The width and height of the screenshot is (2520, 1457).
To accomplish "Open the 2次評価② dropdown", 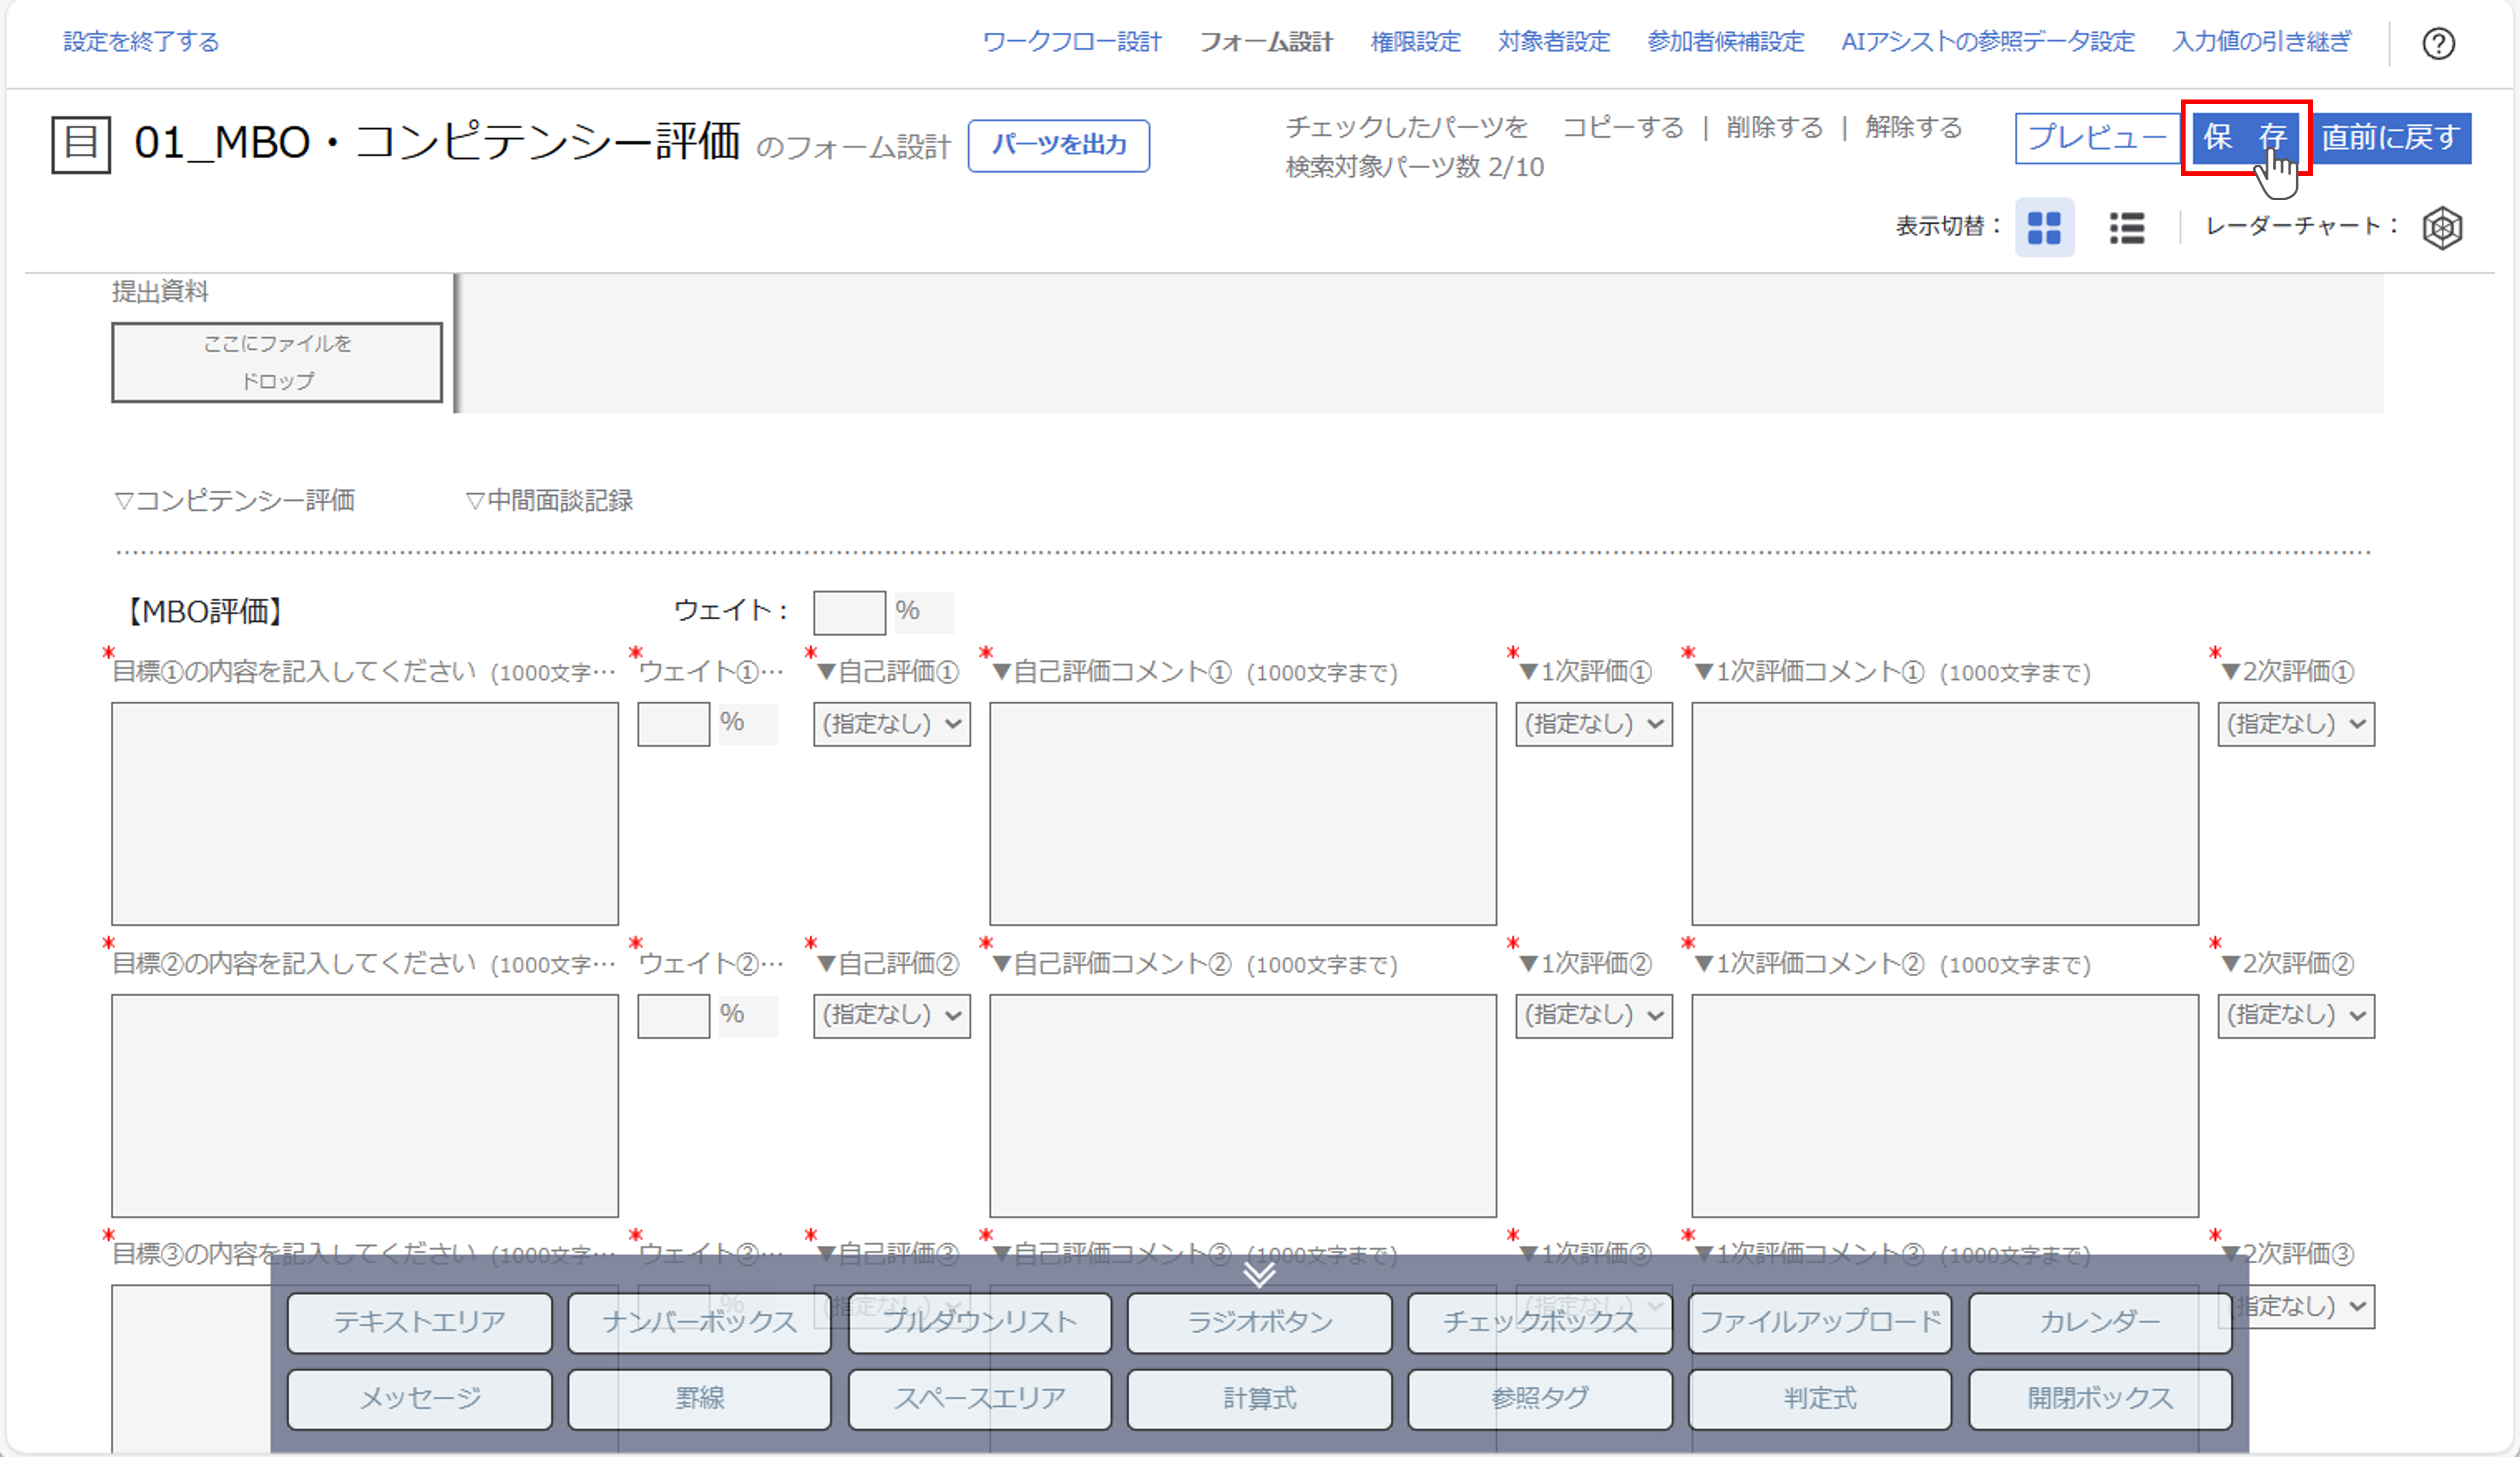I will tap(2296, 1015).
